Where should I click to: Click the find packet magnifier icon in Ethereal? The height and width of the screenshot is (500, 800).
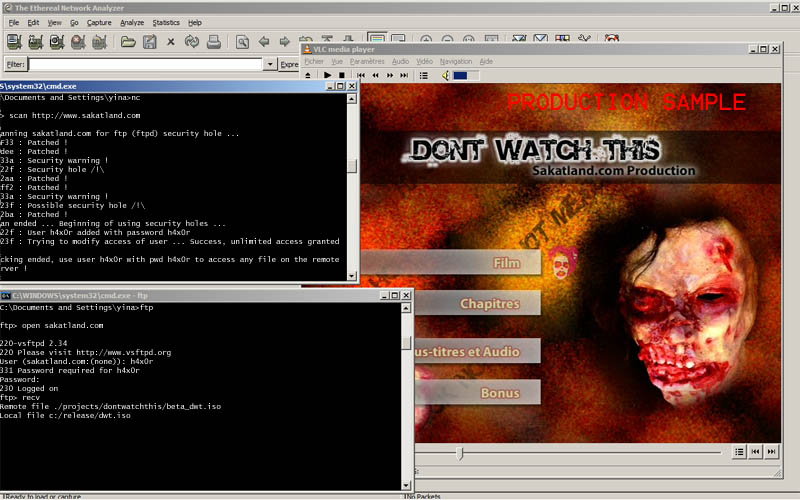242,42
